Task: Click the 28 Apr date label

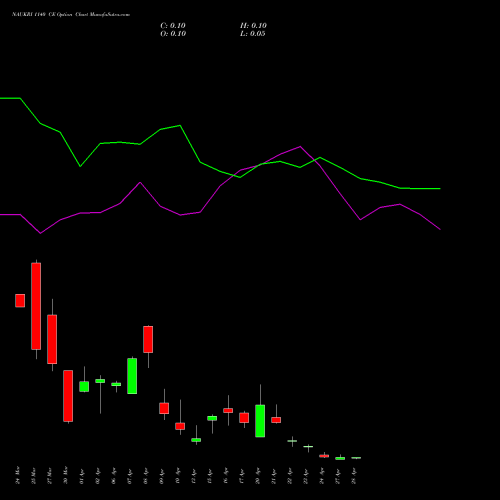Action: pyautogui.click(x=354, y=476)
